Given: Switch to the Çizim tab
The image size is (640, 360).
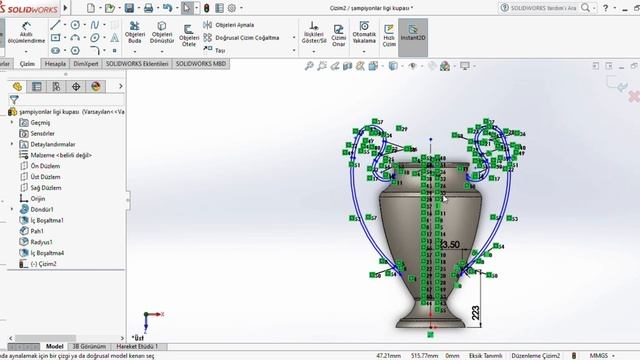Looking at the screenshot, I should click(27, 64).
